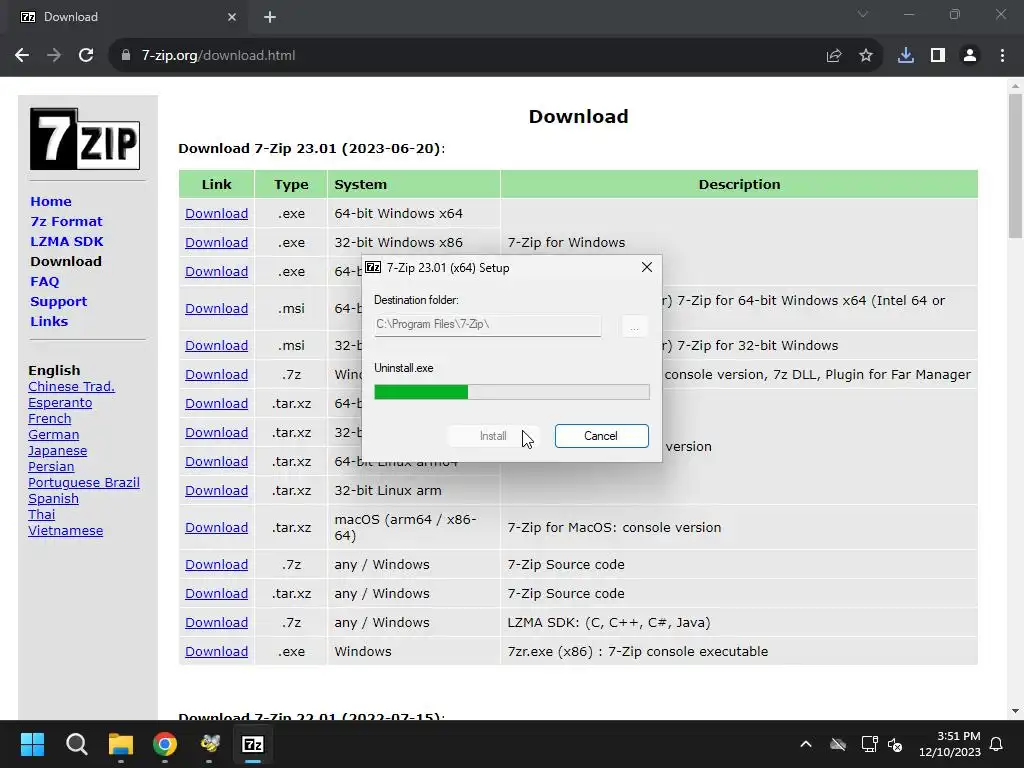
Task: Open the Chrome downloads icon
Action: (x=906, y=56)
